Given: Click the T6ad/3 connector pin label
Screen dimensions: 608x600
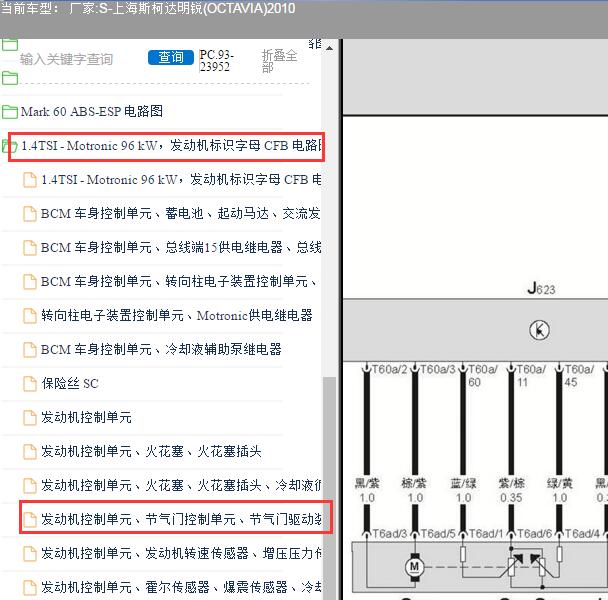Looking at the screenshot, I should coord(390,534).
